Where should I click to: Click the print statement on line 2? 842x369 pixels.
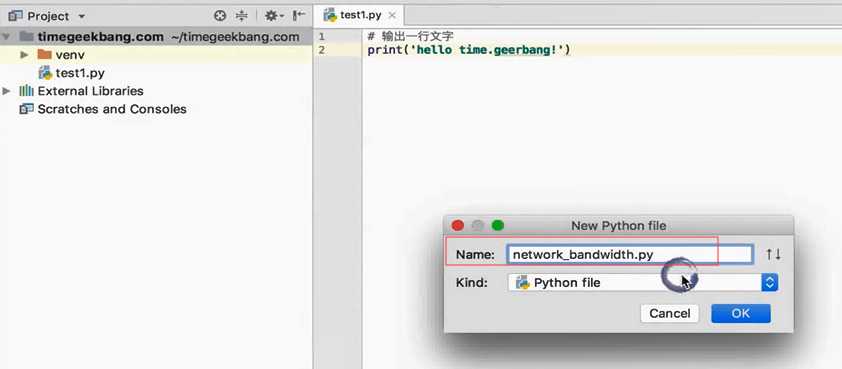pyautogui.click(x=469, y=50)
